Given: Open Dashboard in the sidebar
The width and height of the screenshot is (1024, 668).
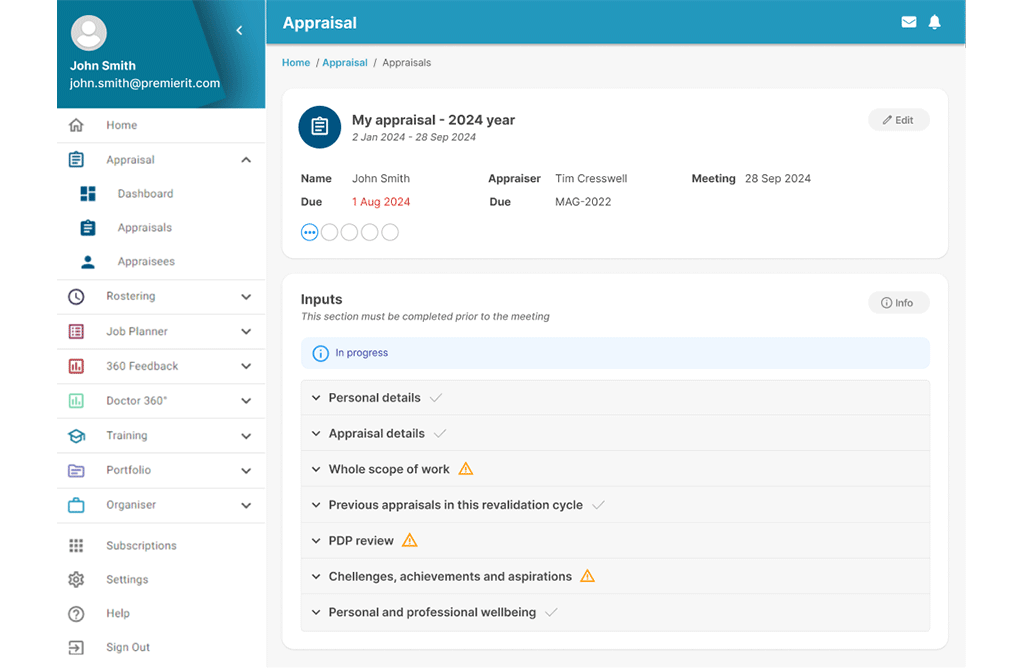Looking at the screenshot, I should click(145, 193).
